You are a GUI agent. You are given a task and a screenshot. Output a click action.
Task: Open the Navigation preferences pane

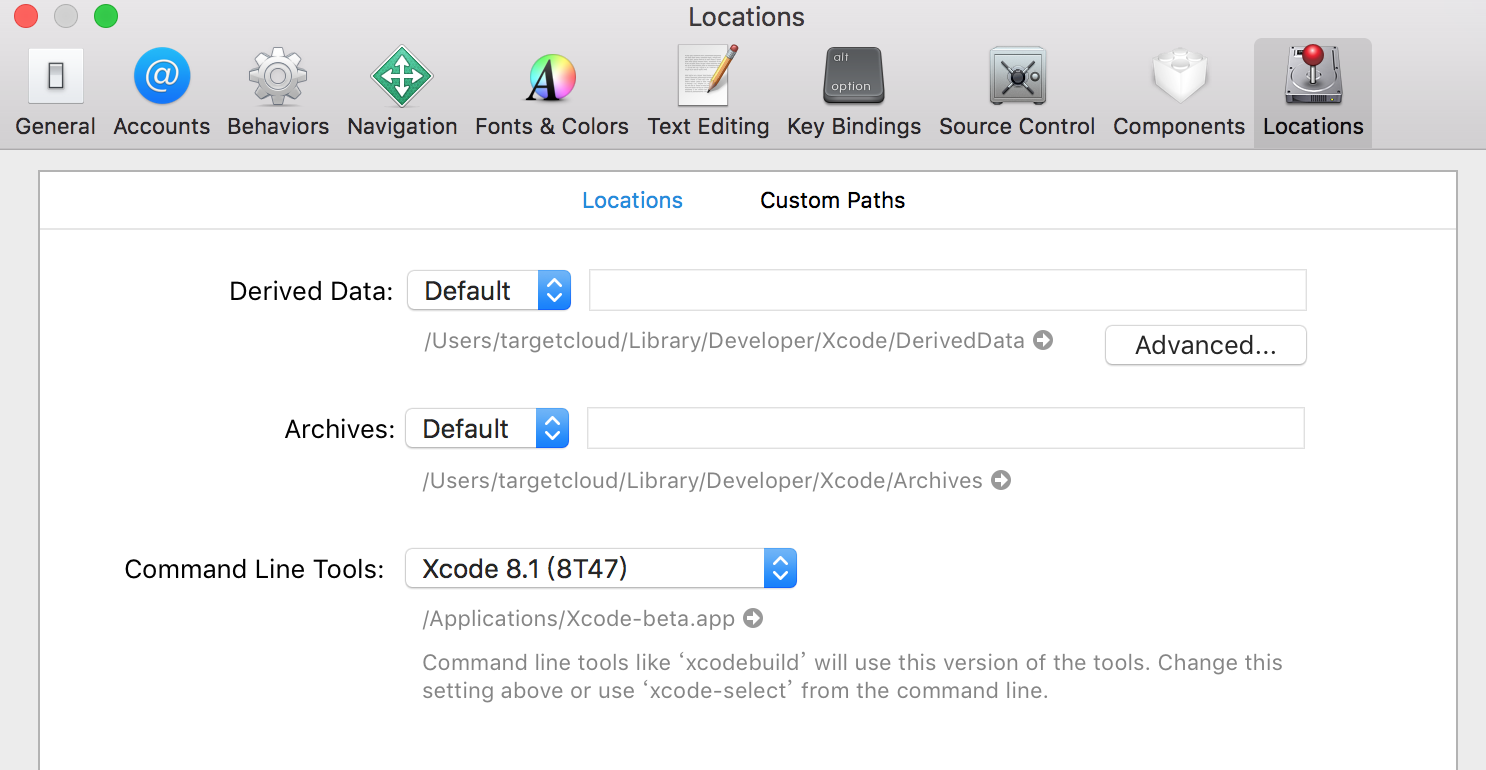(402, 93)
